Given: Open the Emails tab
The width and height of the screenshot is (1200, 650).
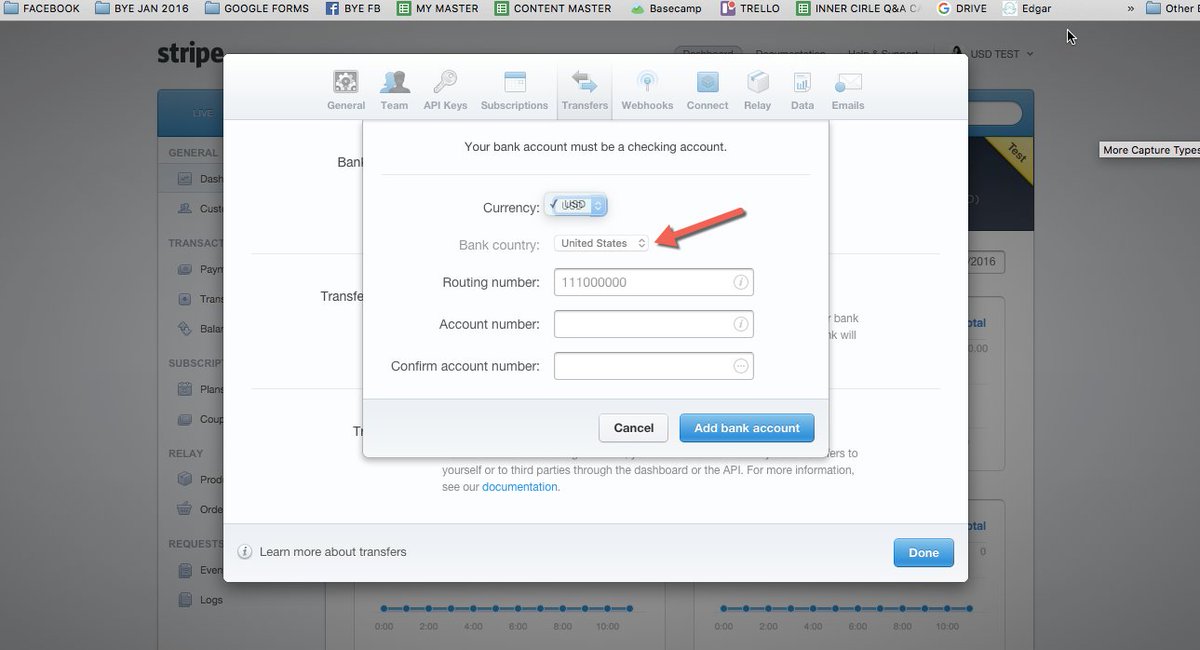Looking at the screenshot, I should (848, 90).
